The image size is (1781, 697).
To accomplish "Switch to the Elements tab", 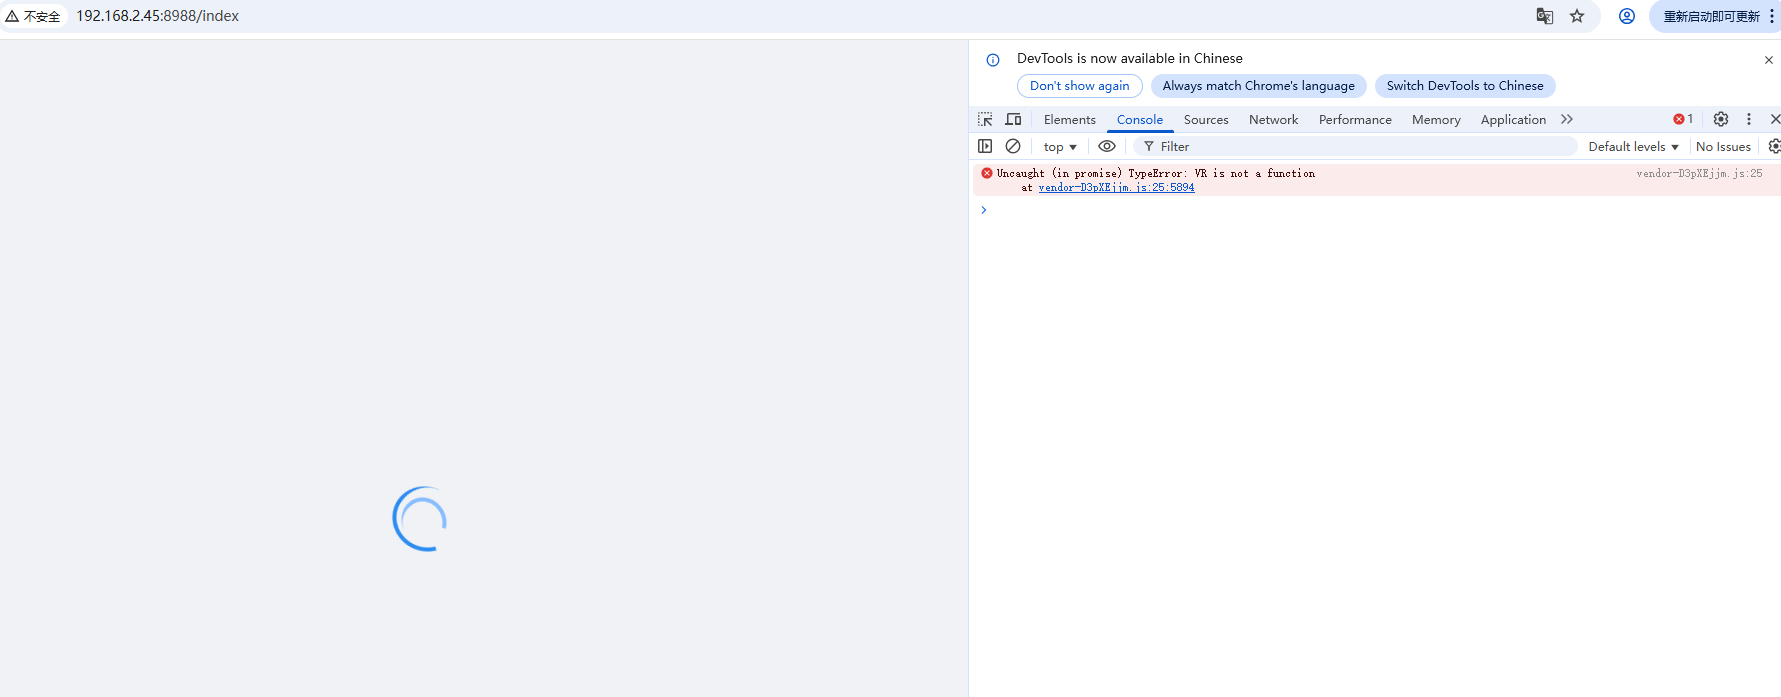I will pyautogui.click(x=1069, y=120).
